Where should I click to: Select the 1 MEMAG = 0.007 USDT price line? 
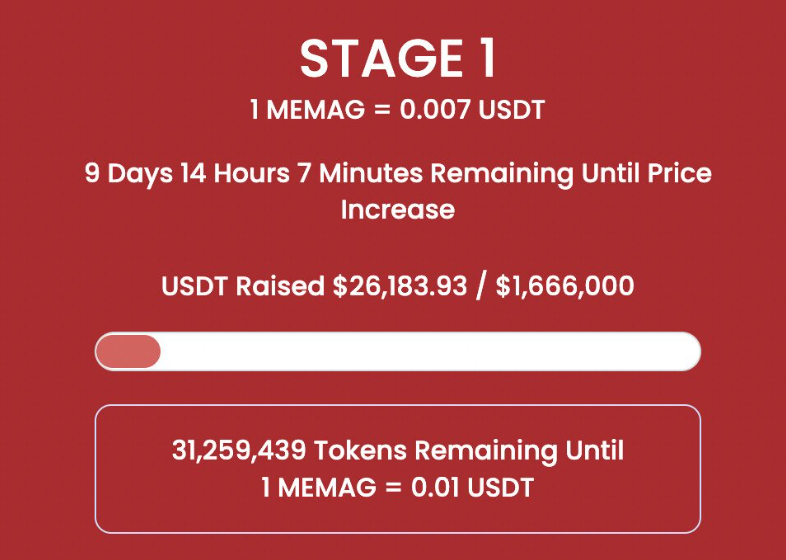[398, 110]
